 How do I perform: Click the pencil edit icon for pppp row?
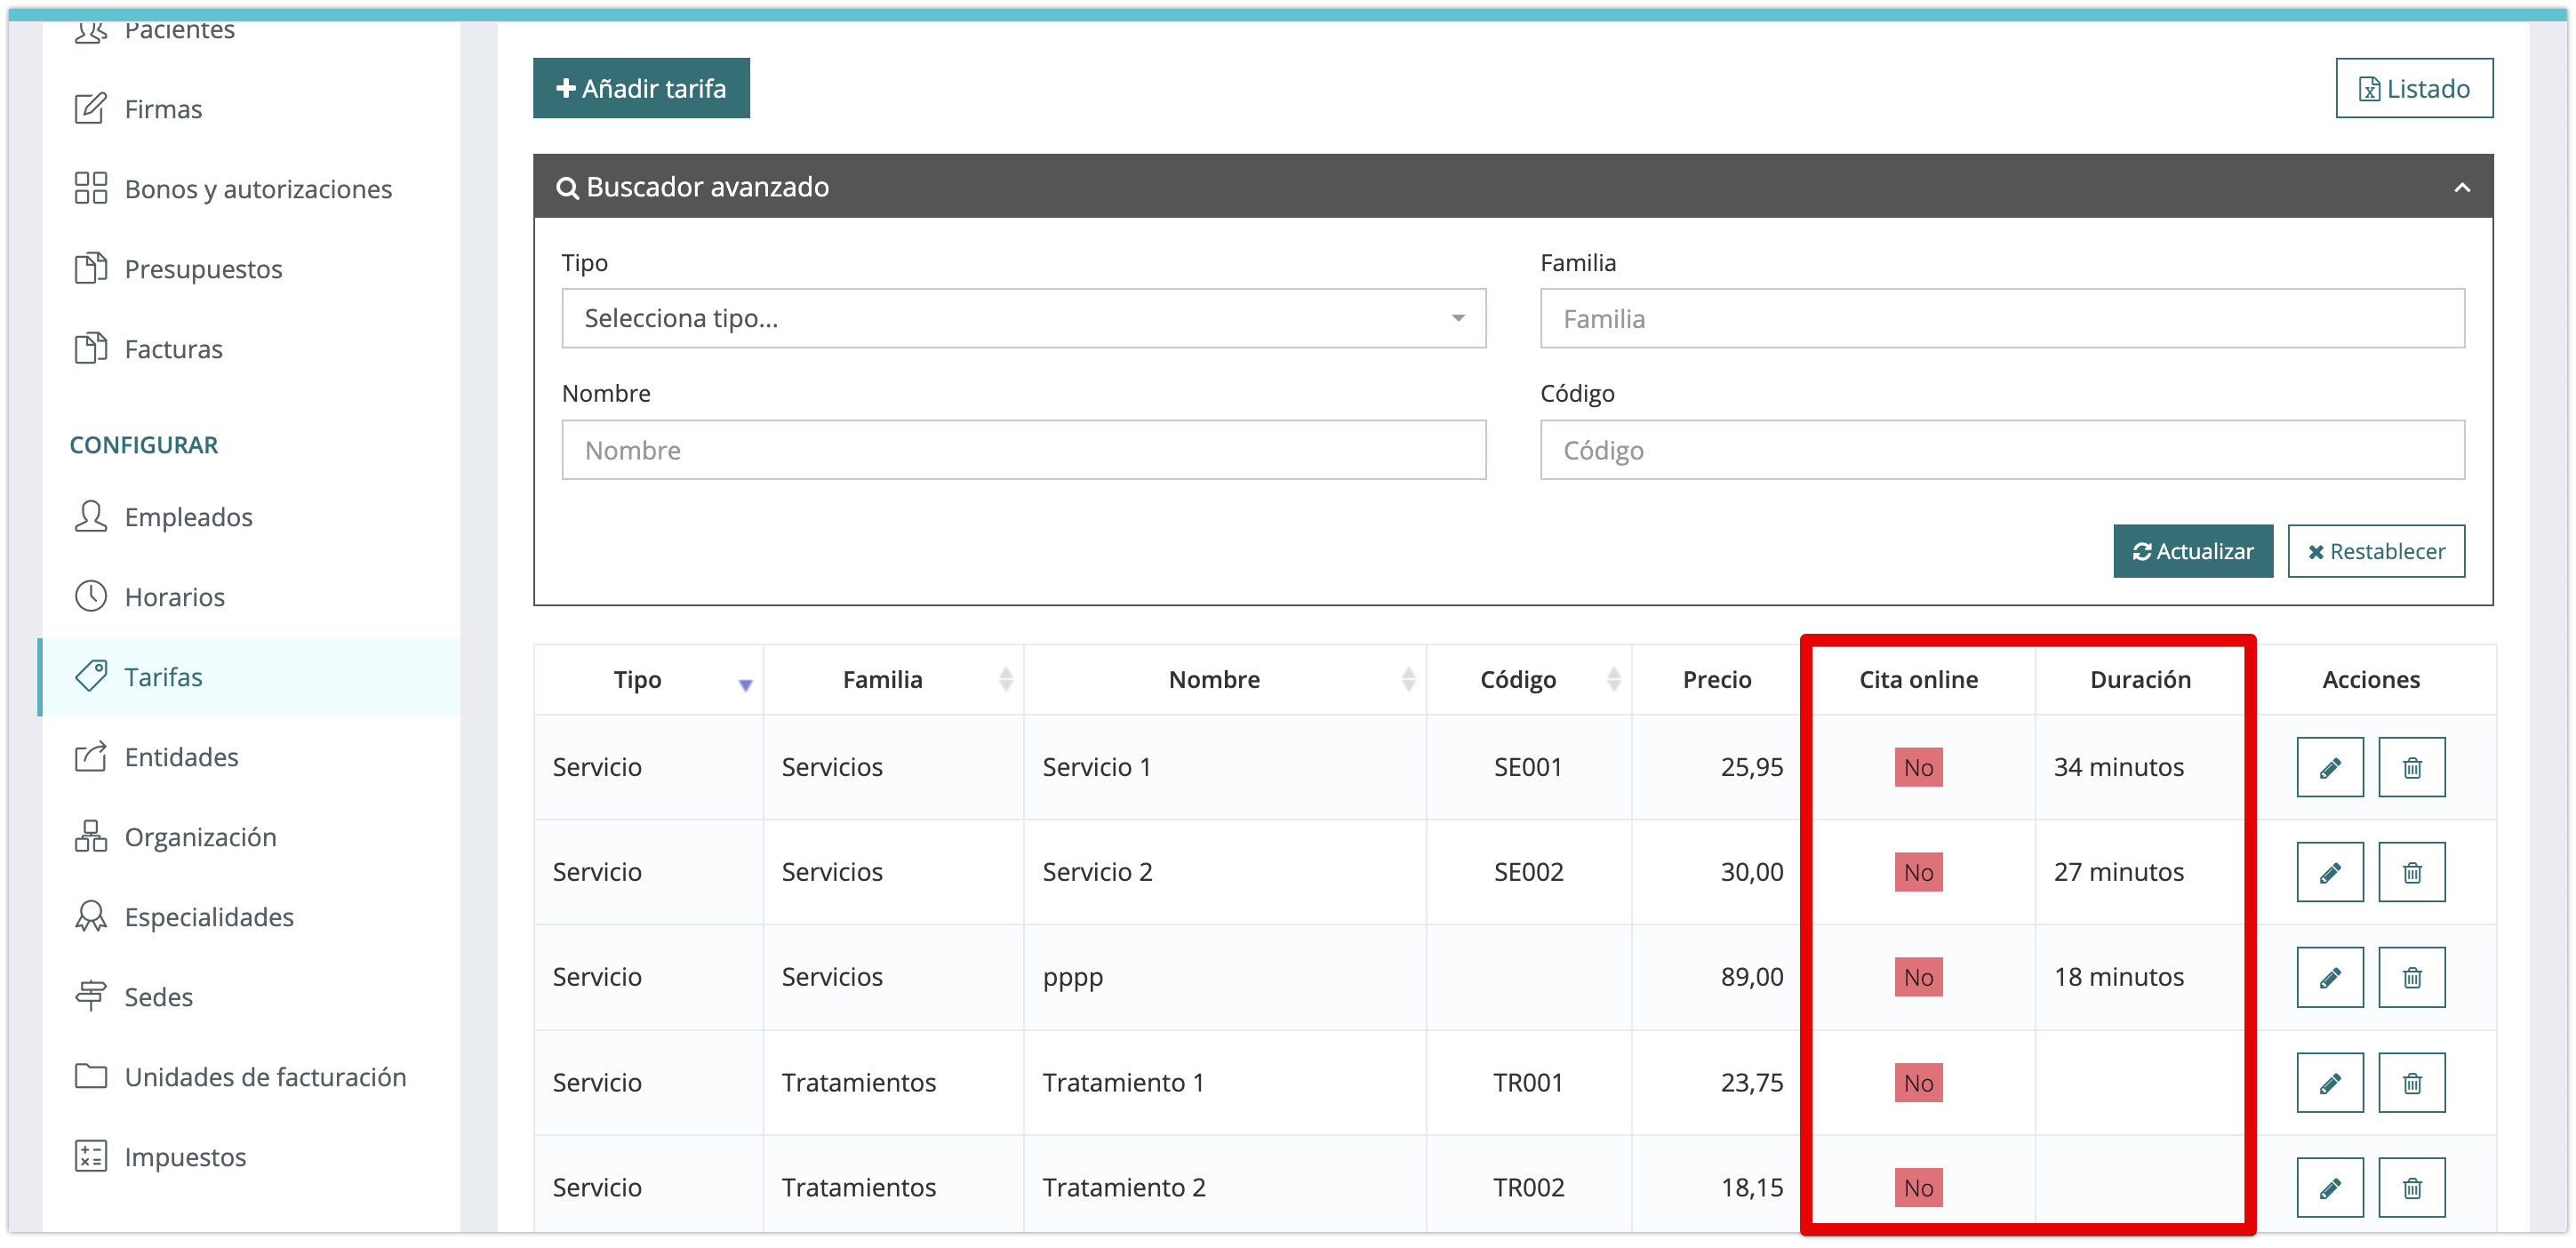click(x=2329, y=977)
